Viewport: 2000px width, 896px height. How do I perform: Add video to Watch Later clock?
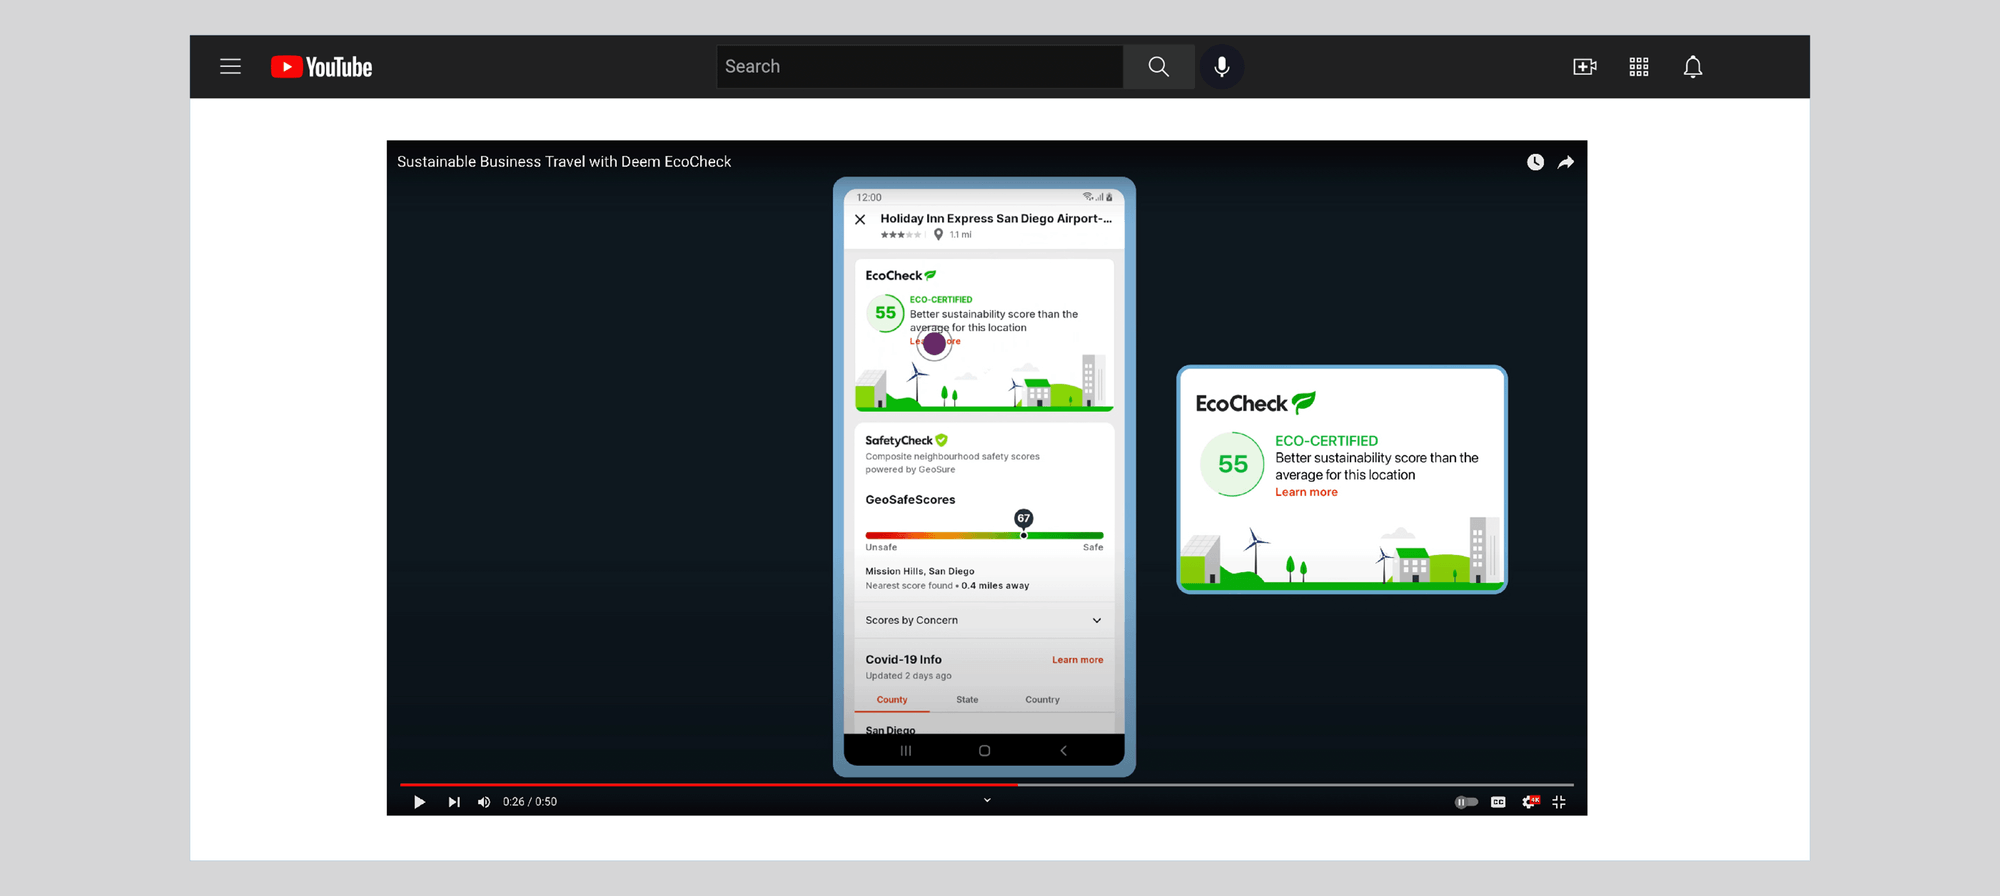point(1535,162)
